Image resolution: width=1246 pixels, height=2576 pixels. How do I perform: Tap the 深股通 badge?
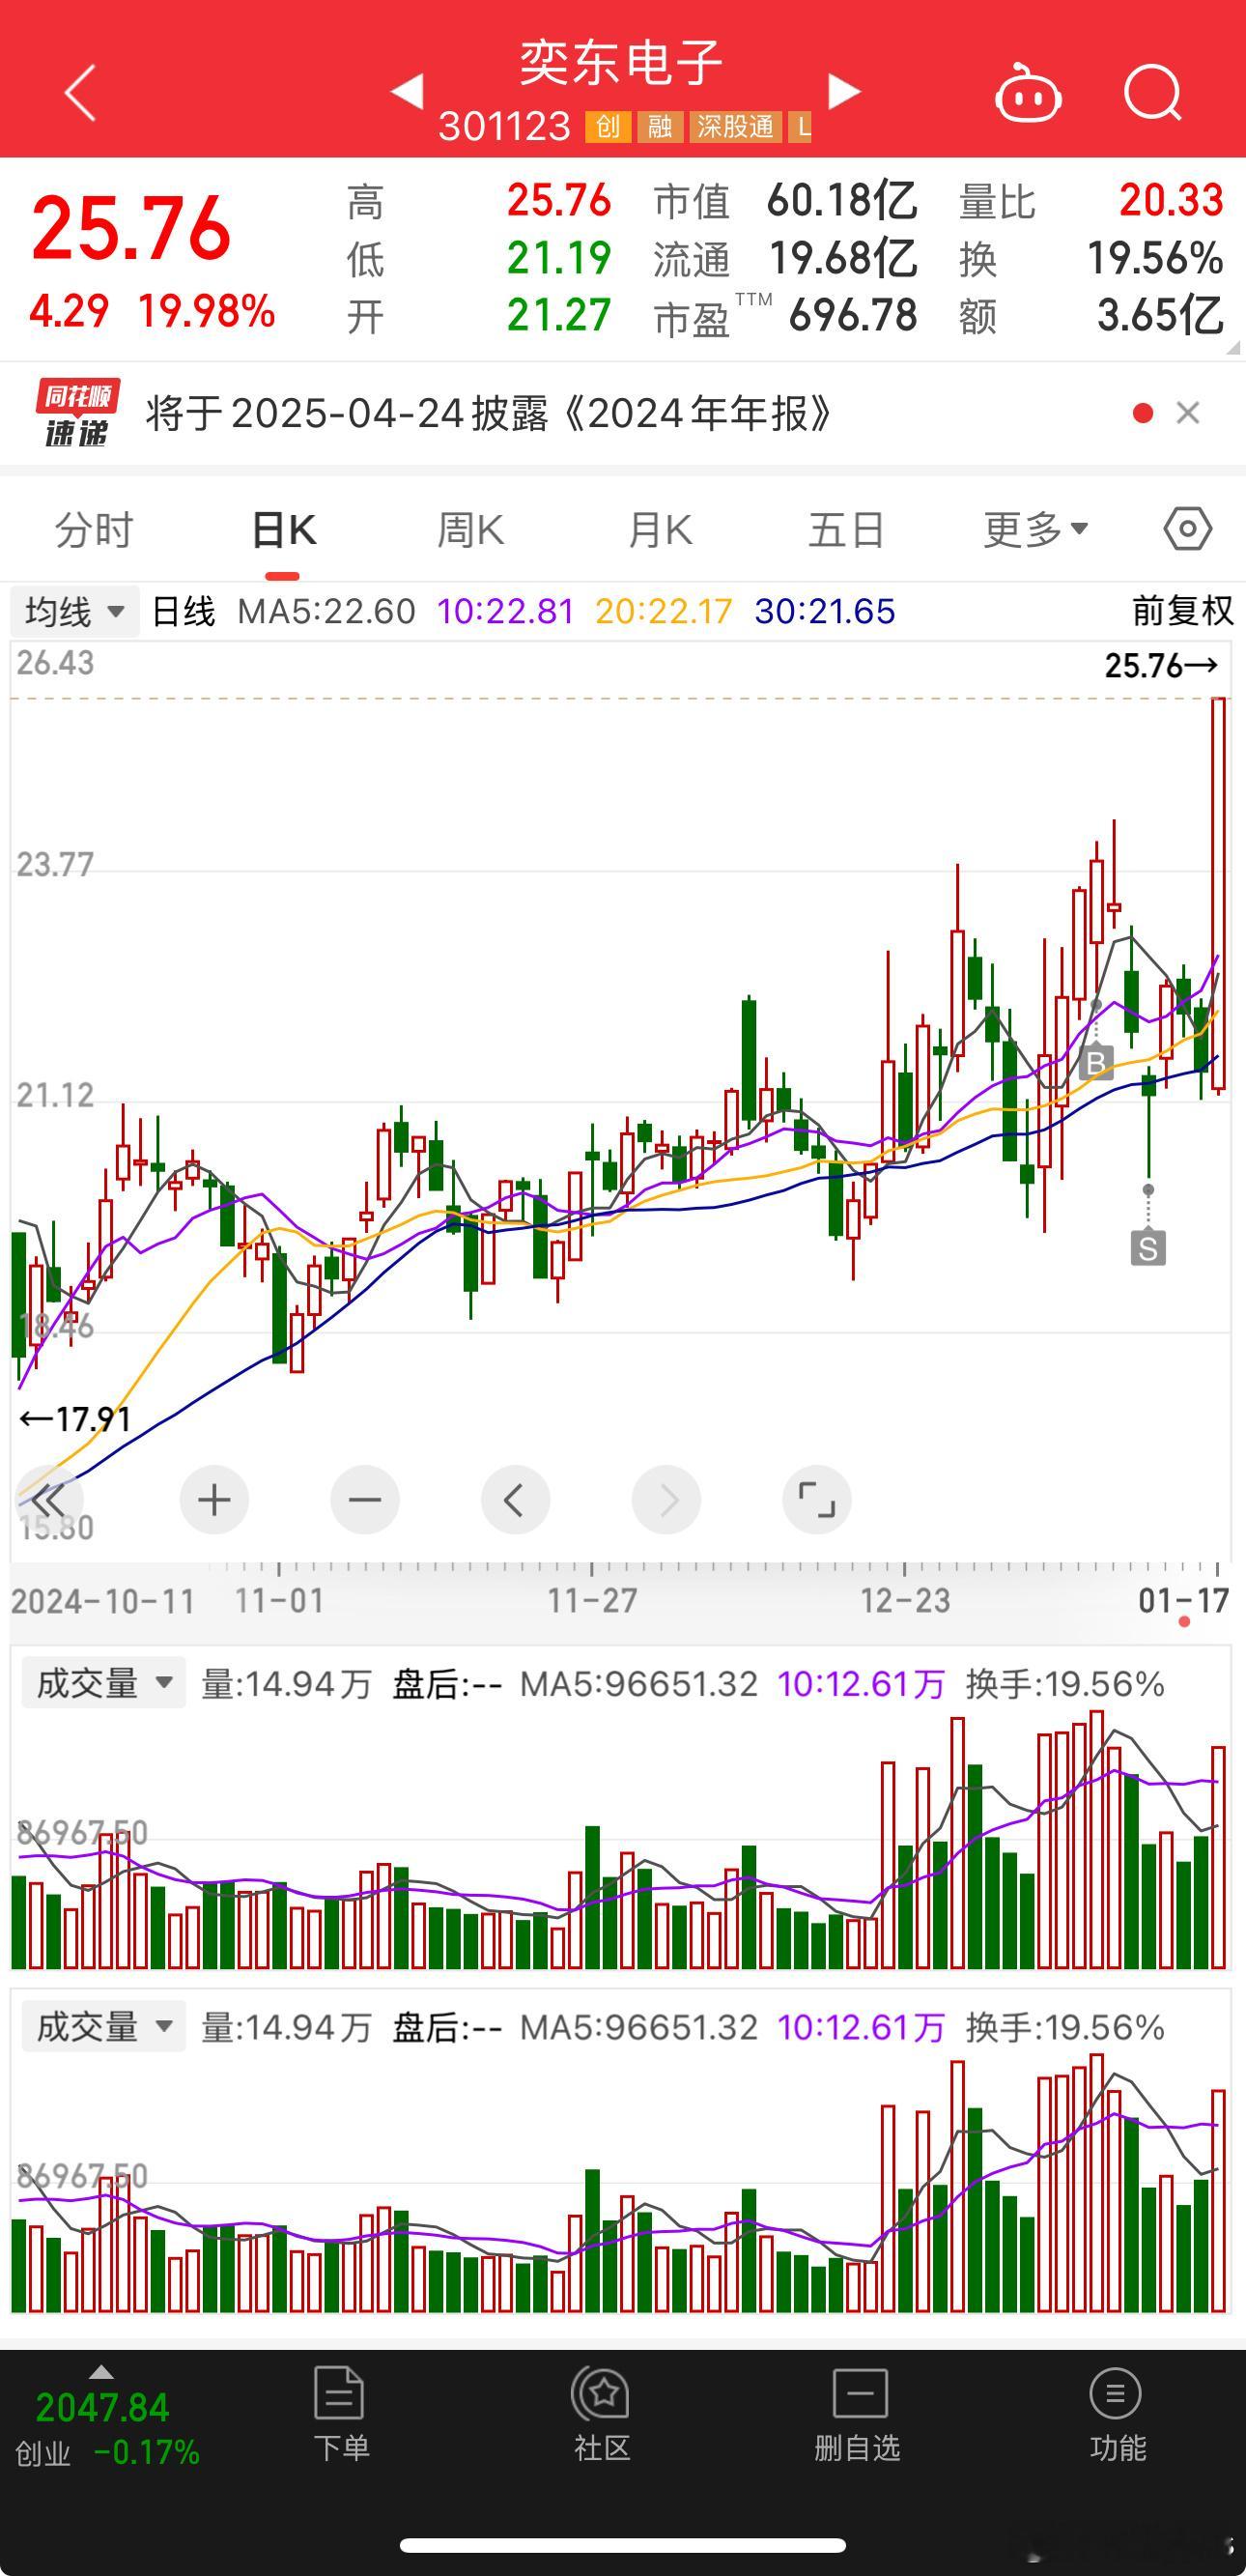pos(736,127)
